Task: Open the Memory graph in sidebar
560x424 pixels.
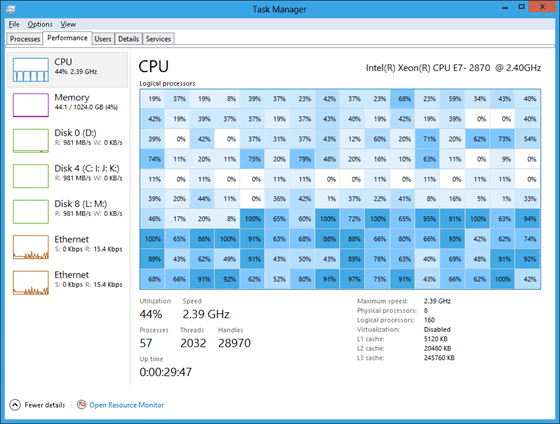Action: (31, 105)
